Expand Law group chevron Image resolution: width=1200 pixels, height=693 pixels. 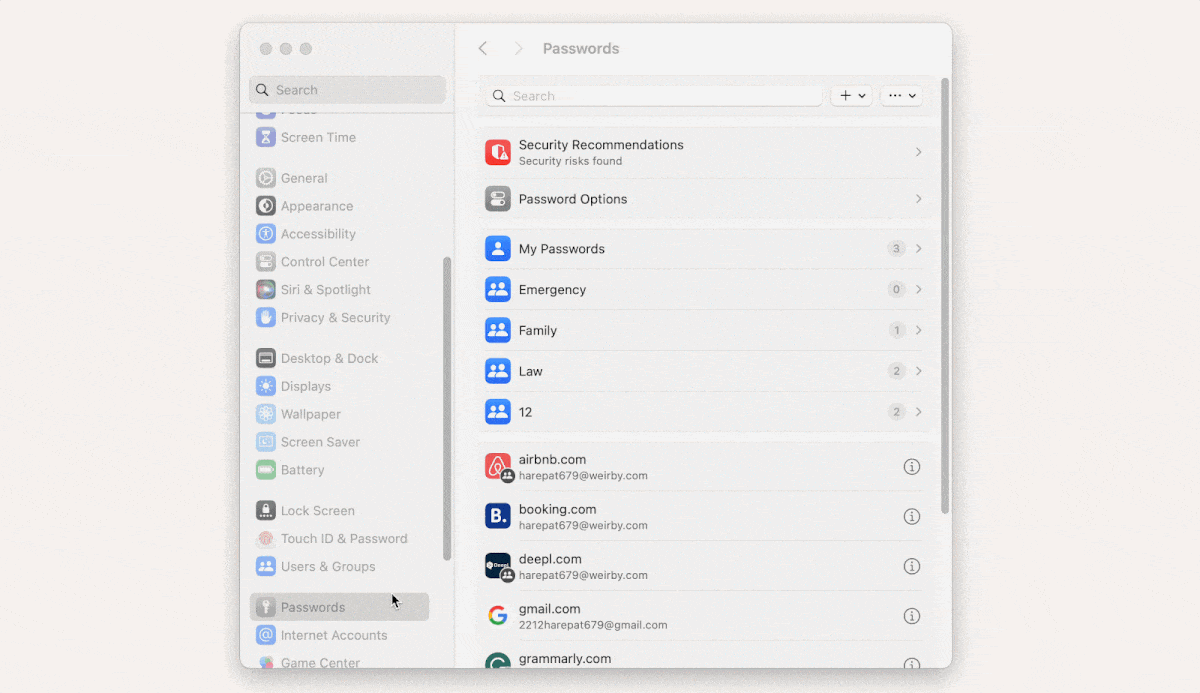pyautogui.click(x=919, y=371)
